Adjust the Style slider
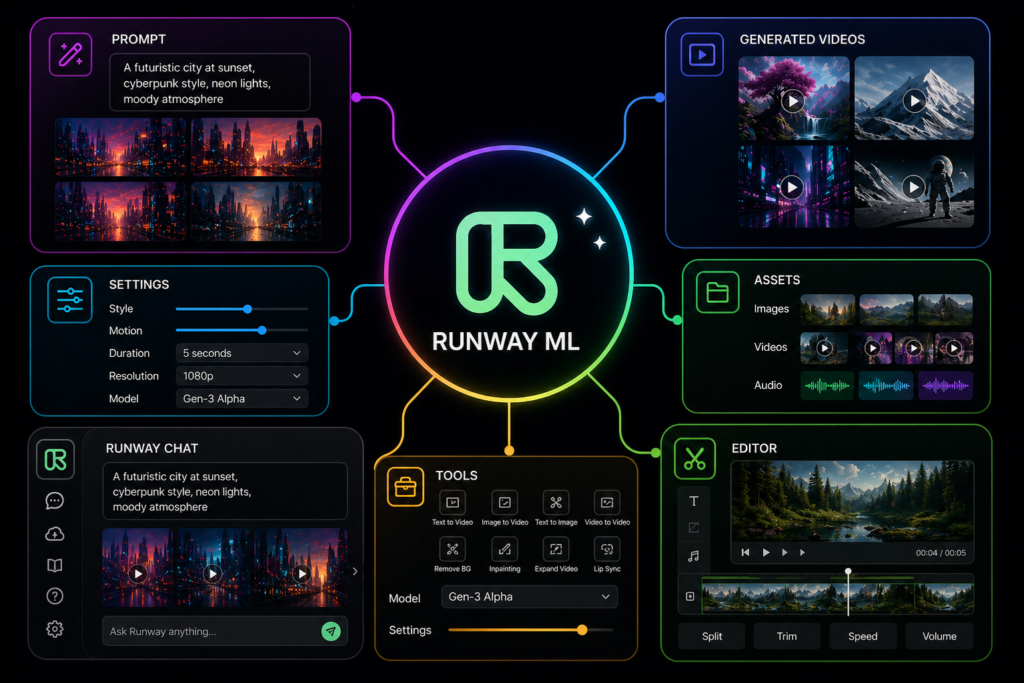The image size is (1024, 683). coord(242,309)
